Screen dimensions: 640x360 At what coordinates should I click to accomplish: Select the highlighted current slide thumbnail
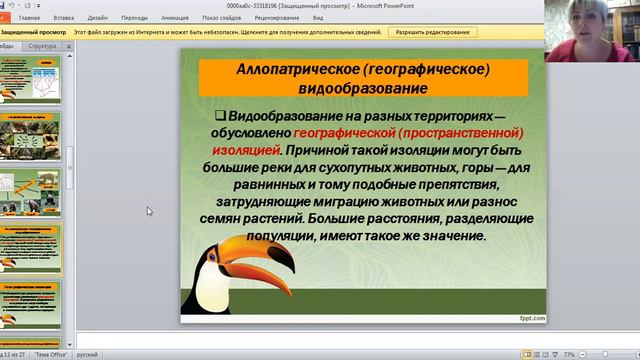(x=31, y=249)
